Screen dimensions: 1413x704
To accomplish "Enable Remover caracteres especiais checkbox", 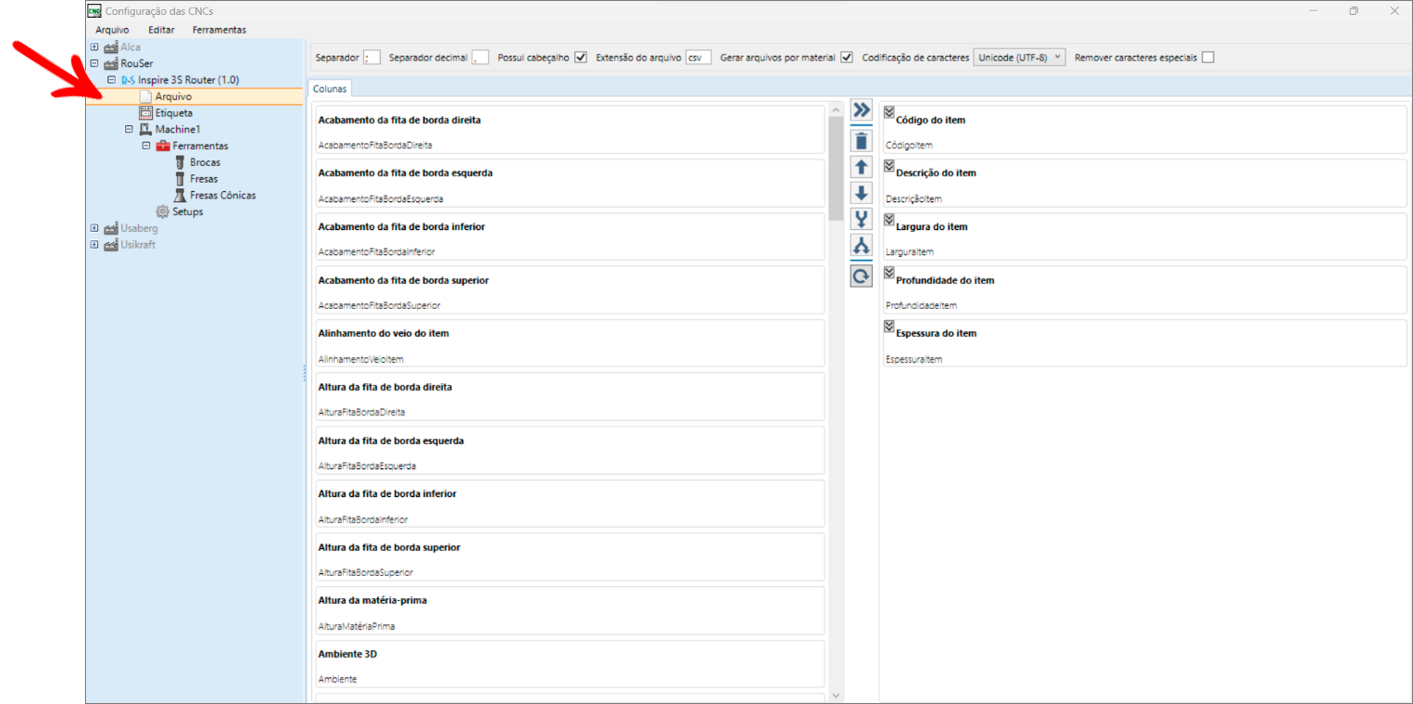I will pos(1208,57).
